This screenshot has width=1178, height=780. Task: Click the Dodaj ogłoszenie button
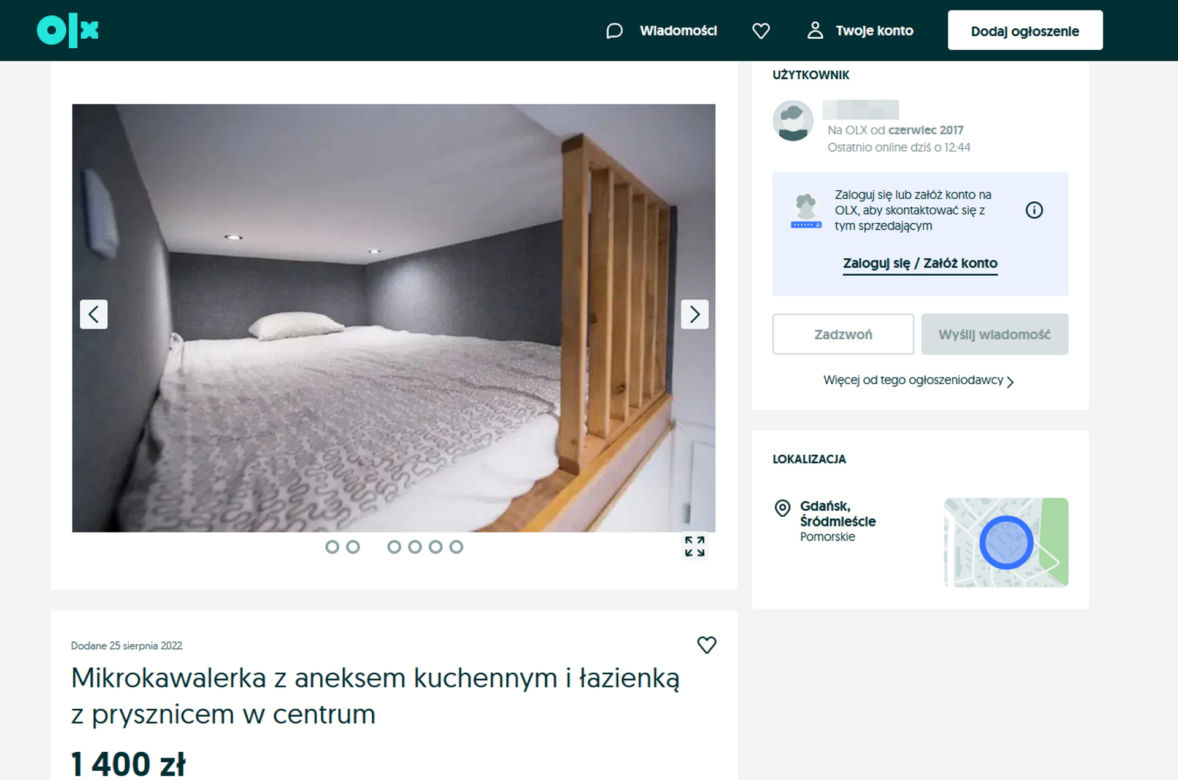(x=1025, y=31)
